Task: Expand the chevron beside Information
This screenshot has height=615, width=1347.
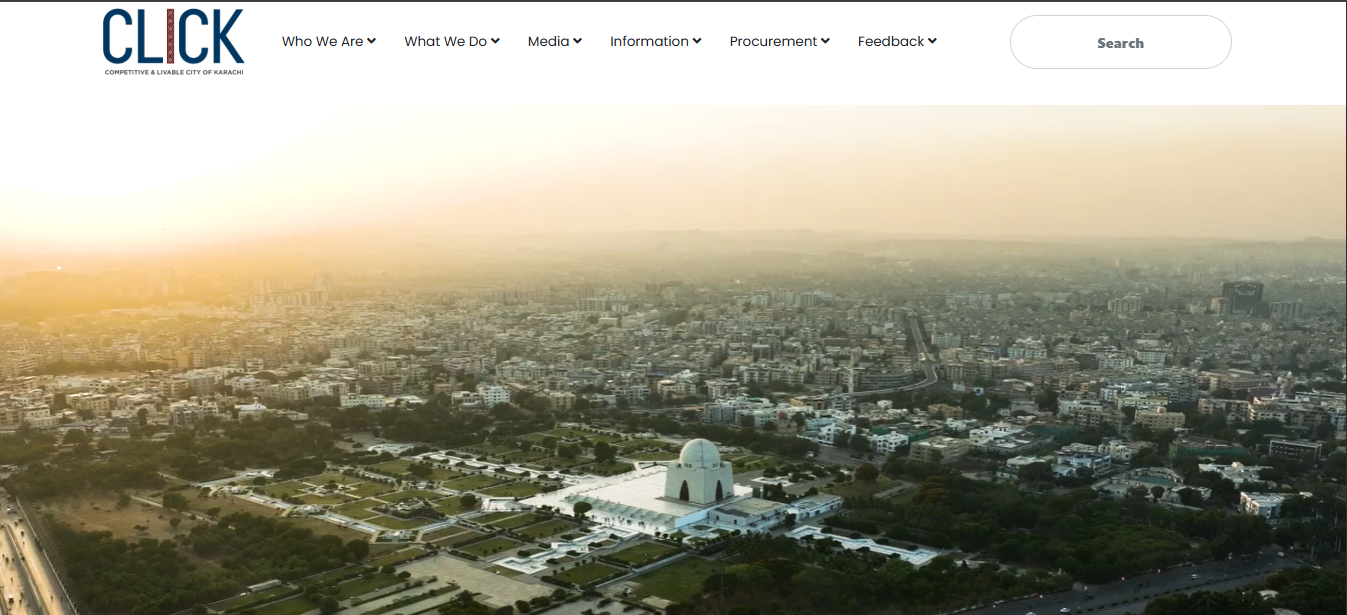Action: point(696,41)
